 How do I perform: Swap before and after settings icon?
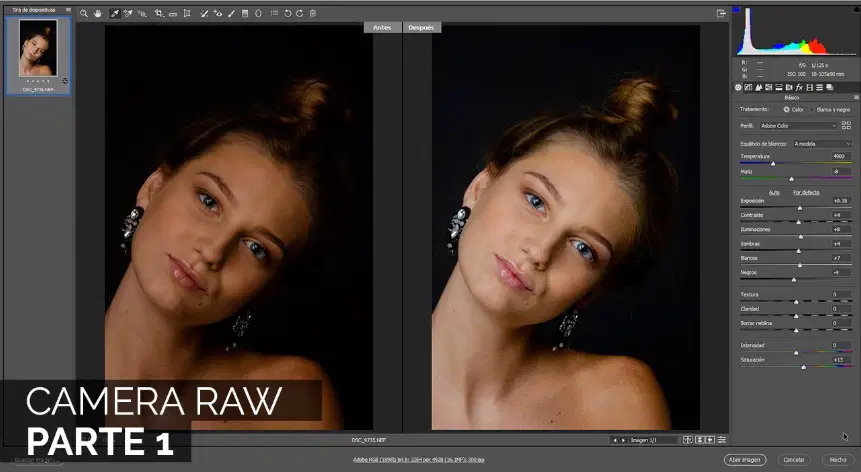point(700,440)
